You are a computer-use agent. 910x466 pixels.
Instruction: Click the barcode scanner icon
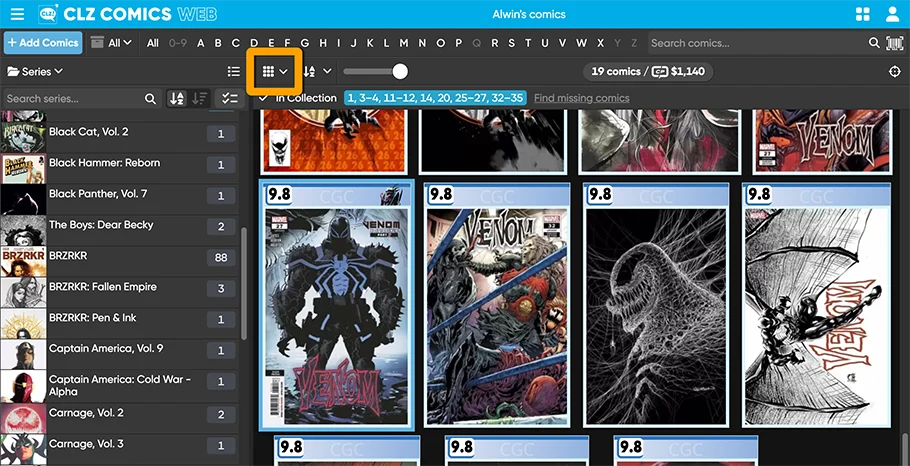pyautogui.click(x=894, y=43)
